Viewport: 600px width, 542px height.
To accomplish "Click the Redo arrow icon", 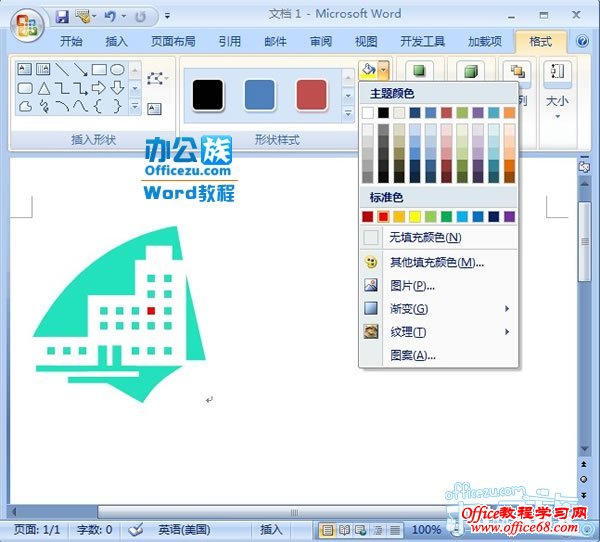I will 140,16.
